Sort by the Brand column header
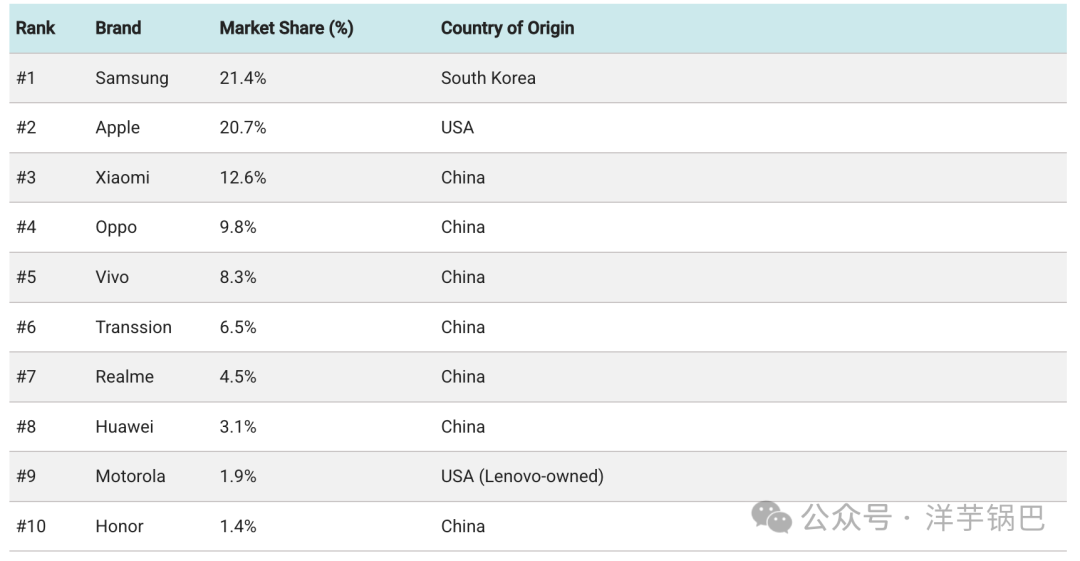This screenshot has height=561, width=1080. tap(118, 28)
